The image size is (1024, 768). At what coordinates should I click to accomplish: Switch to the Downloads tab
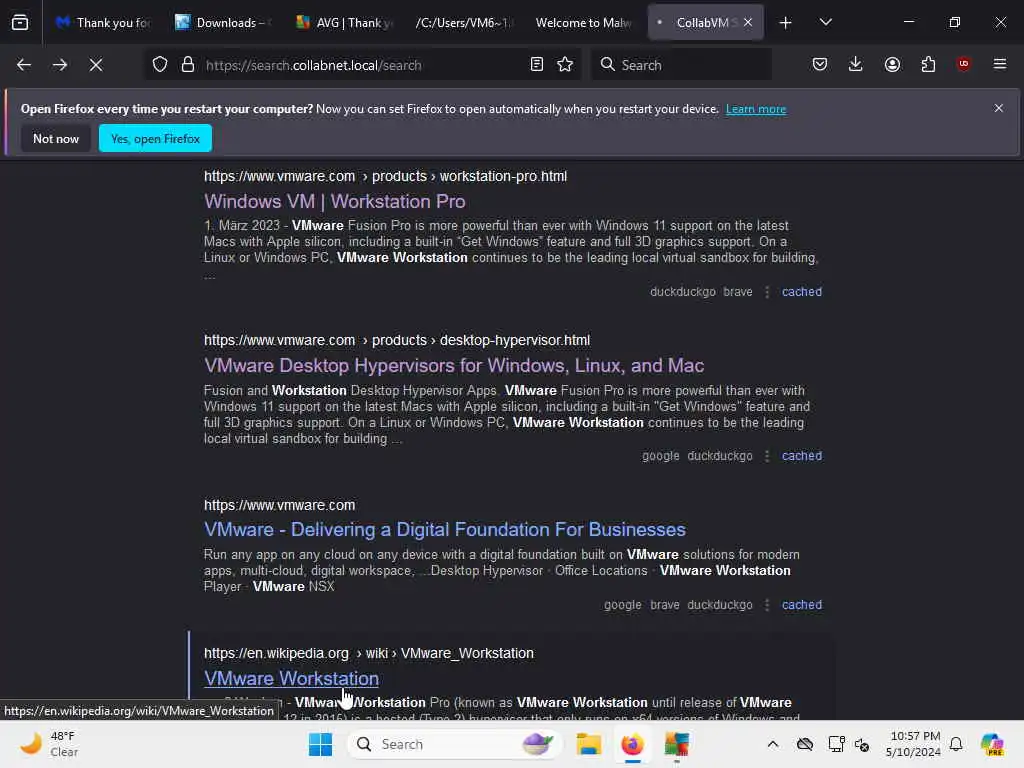click(222, 23)
